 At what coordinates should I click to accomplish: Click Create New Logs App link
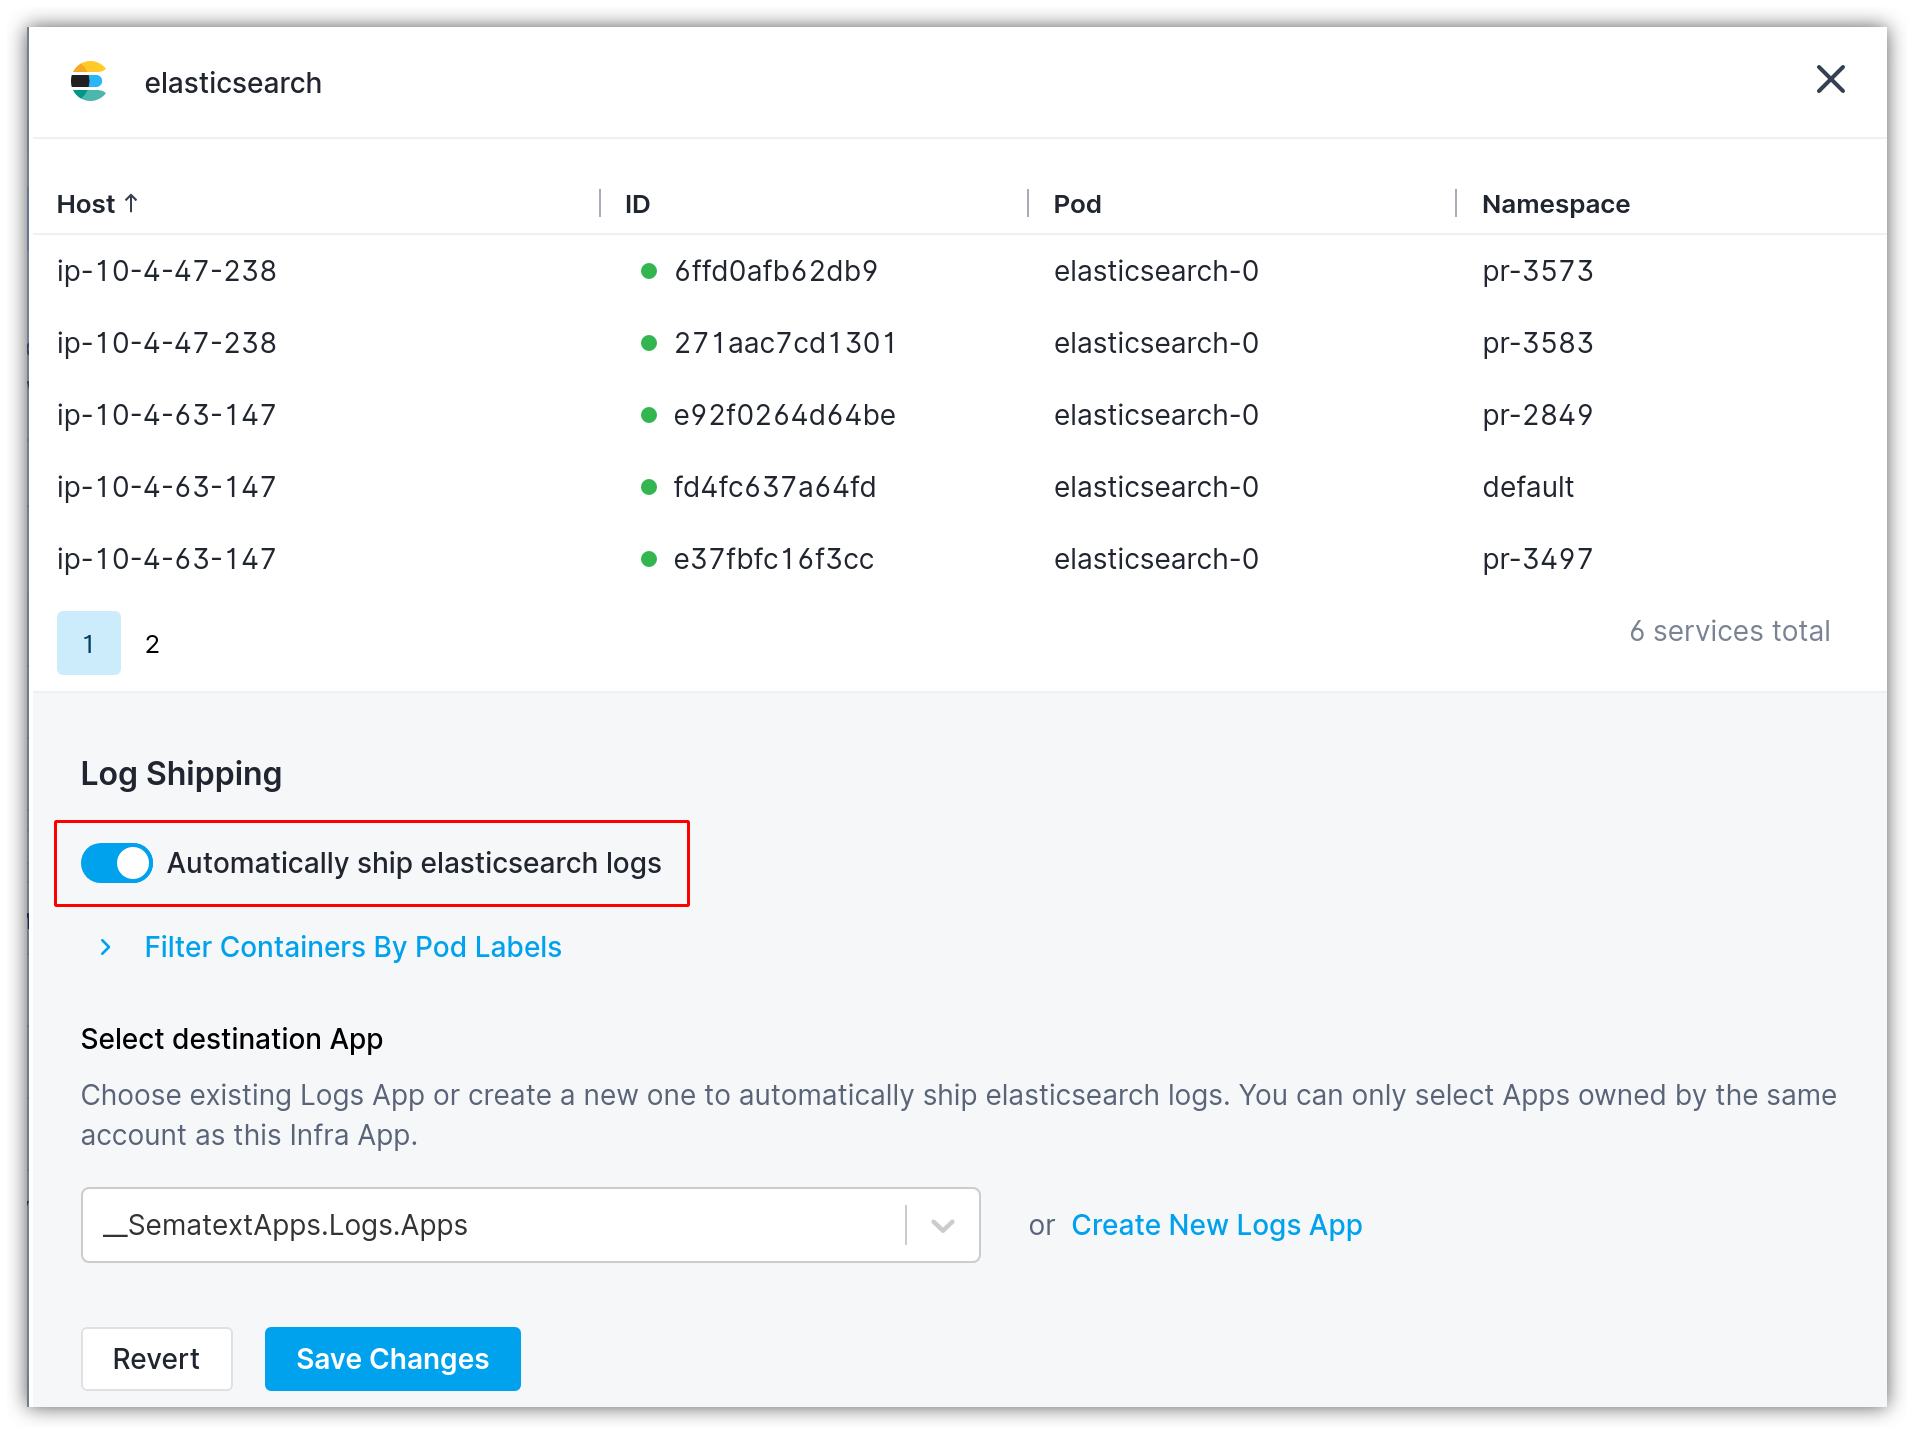tap(1216, 1225)
